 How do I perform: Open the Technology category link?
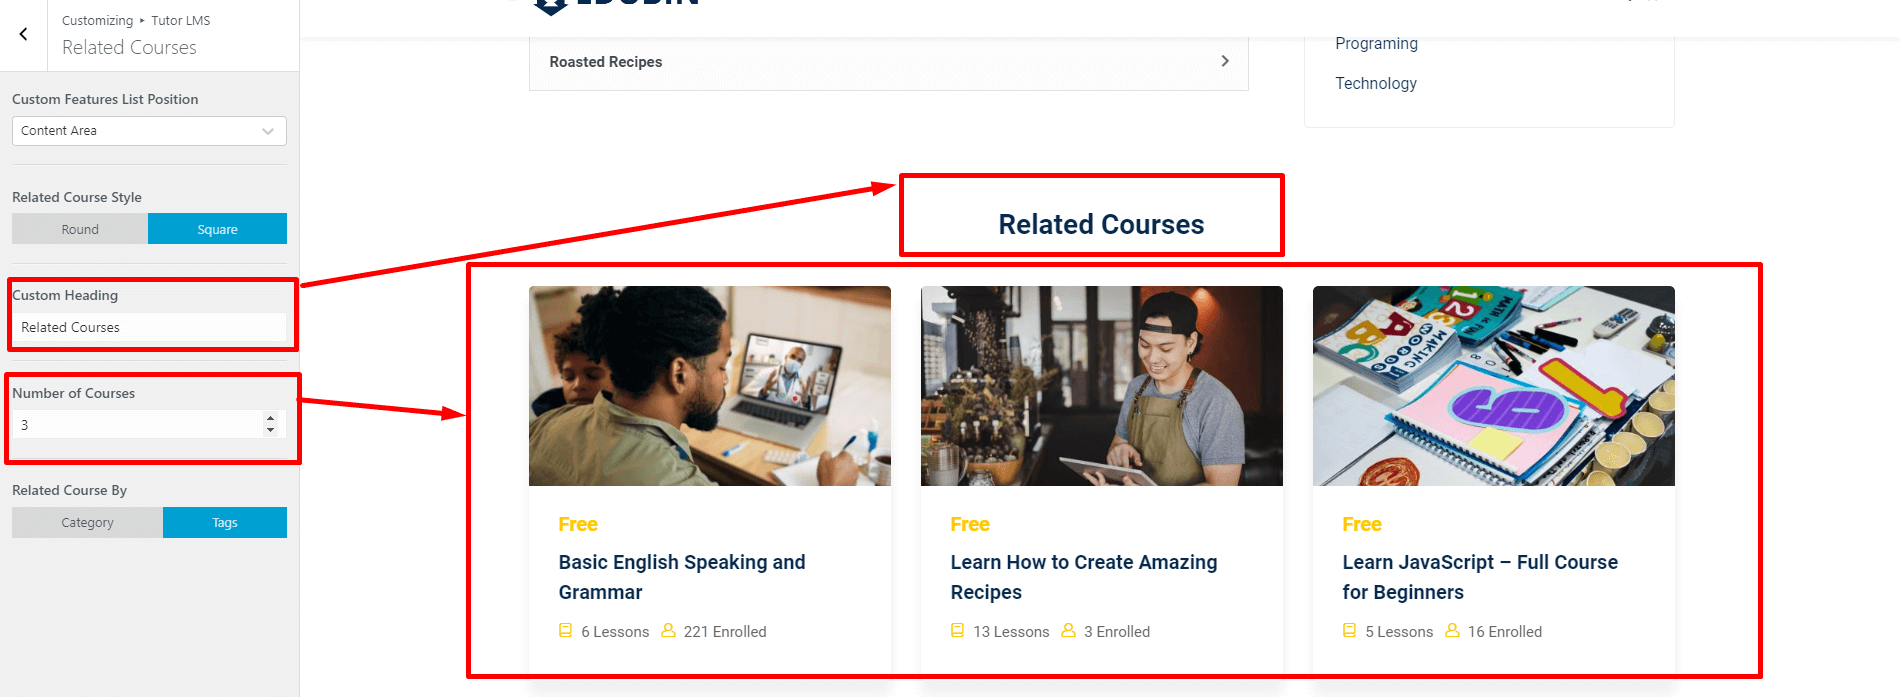coord(1376,84)
